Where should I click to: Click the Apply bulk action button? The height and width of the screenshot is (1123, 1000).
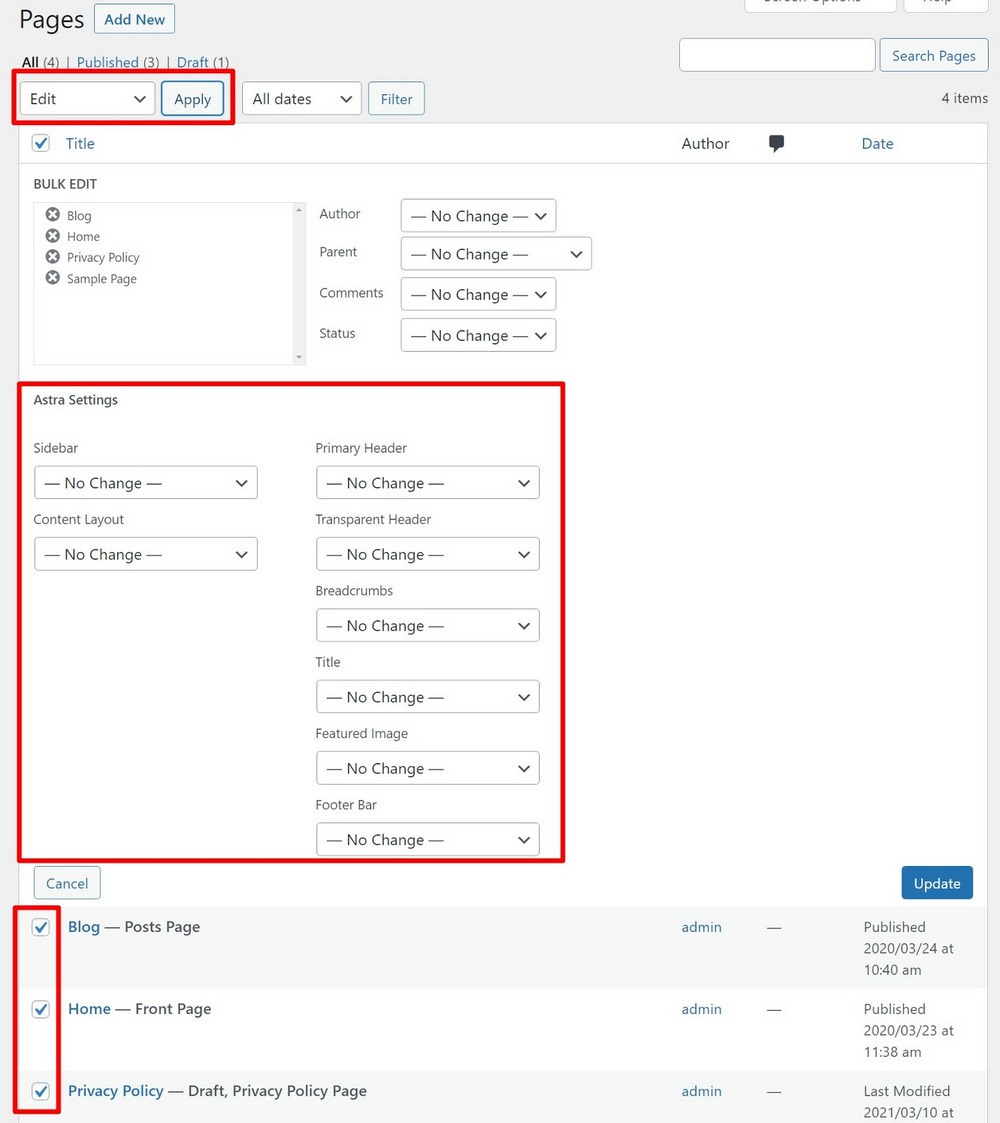coord(193,99)
